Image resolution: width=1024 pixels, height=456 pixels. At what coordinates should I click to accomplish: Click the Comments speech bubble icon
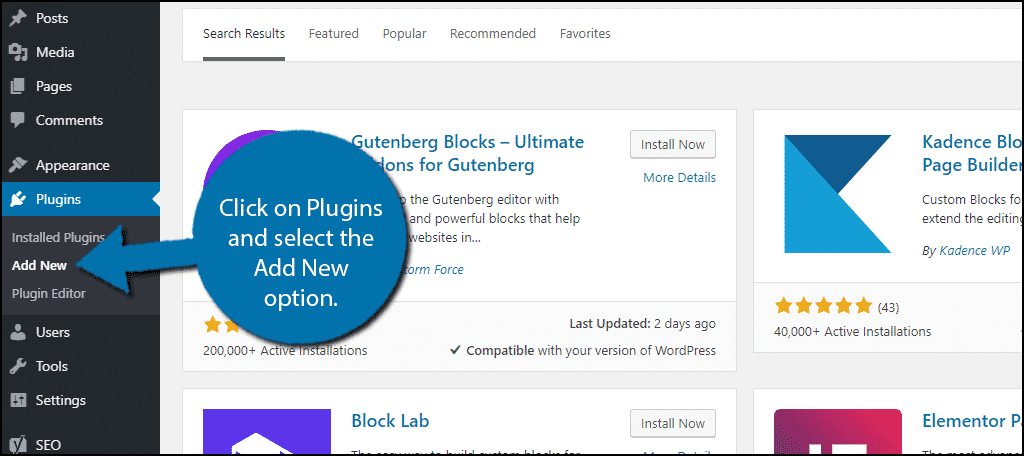click(18, 120)
